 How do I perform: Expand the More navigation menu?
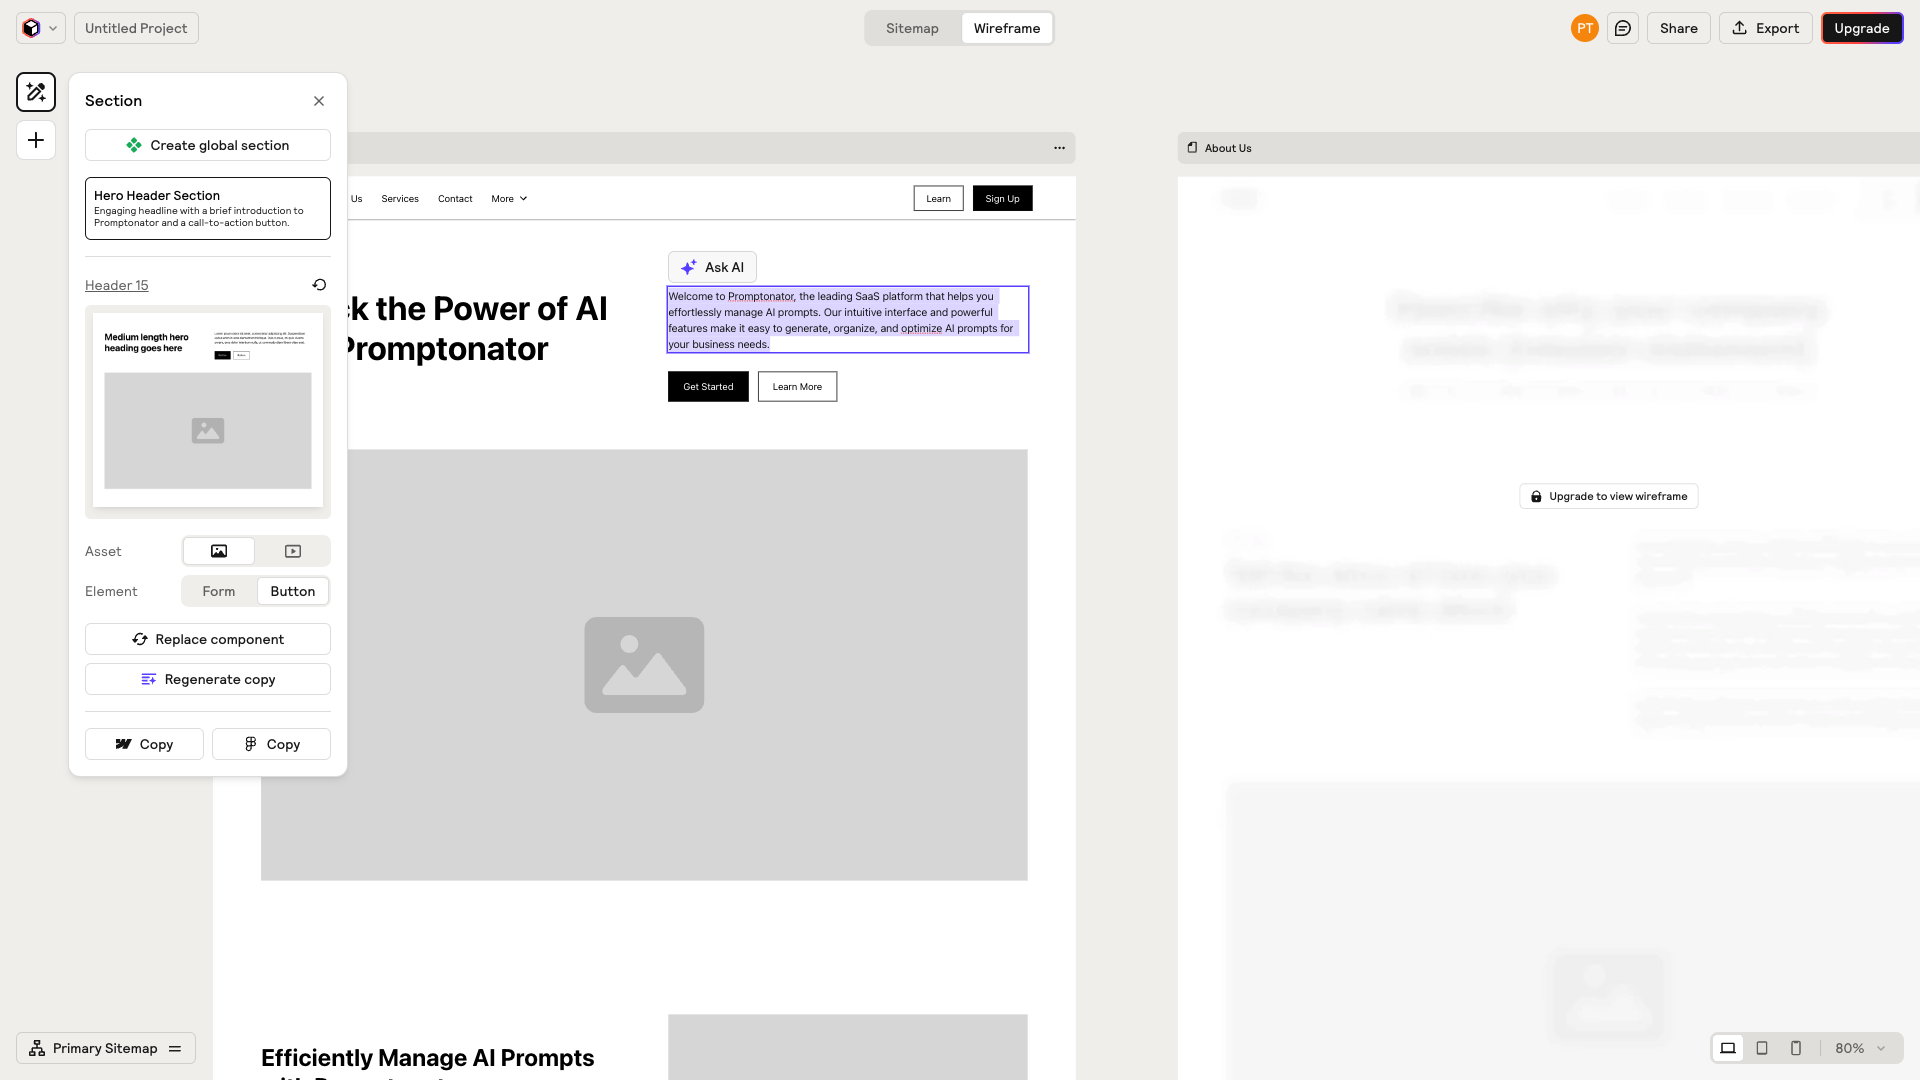pyautogui.click(x=508, y=198)
